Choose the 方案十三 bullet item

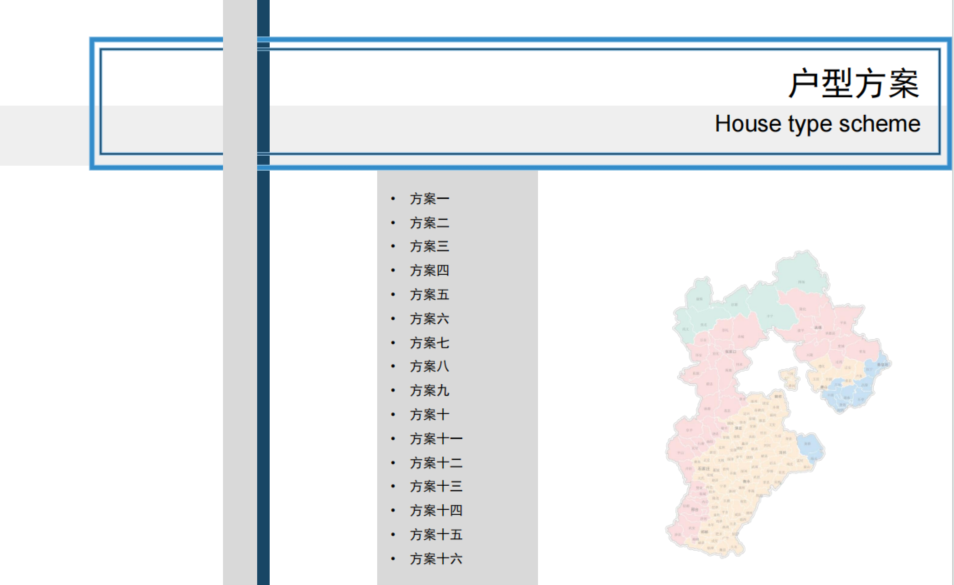(x=436, y=487)
